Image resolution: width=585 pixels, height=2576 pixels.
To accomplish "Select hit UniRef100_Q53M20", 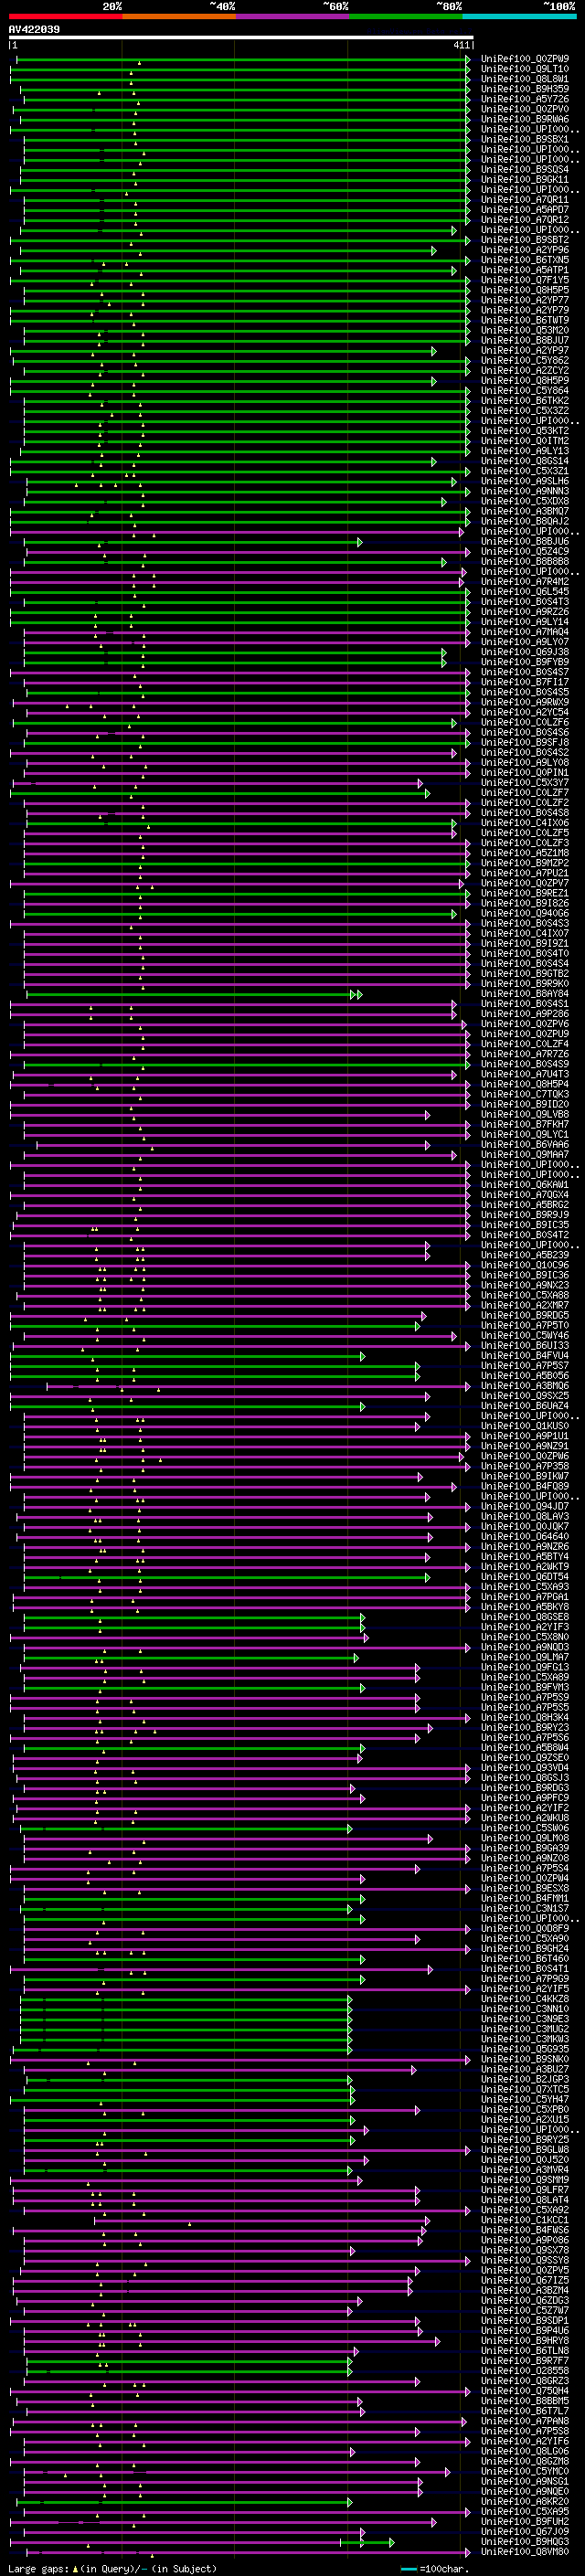I will coord(524,330).
